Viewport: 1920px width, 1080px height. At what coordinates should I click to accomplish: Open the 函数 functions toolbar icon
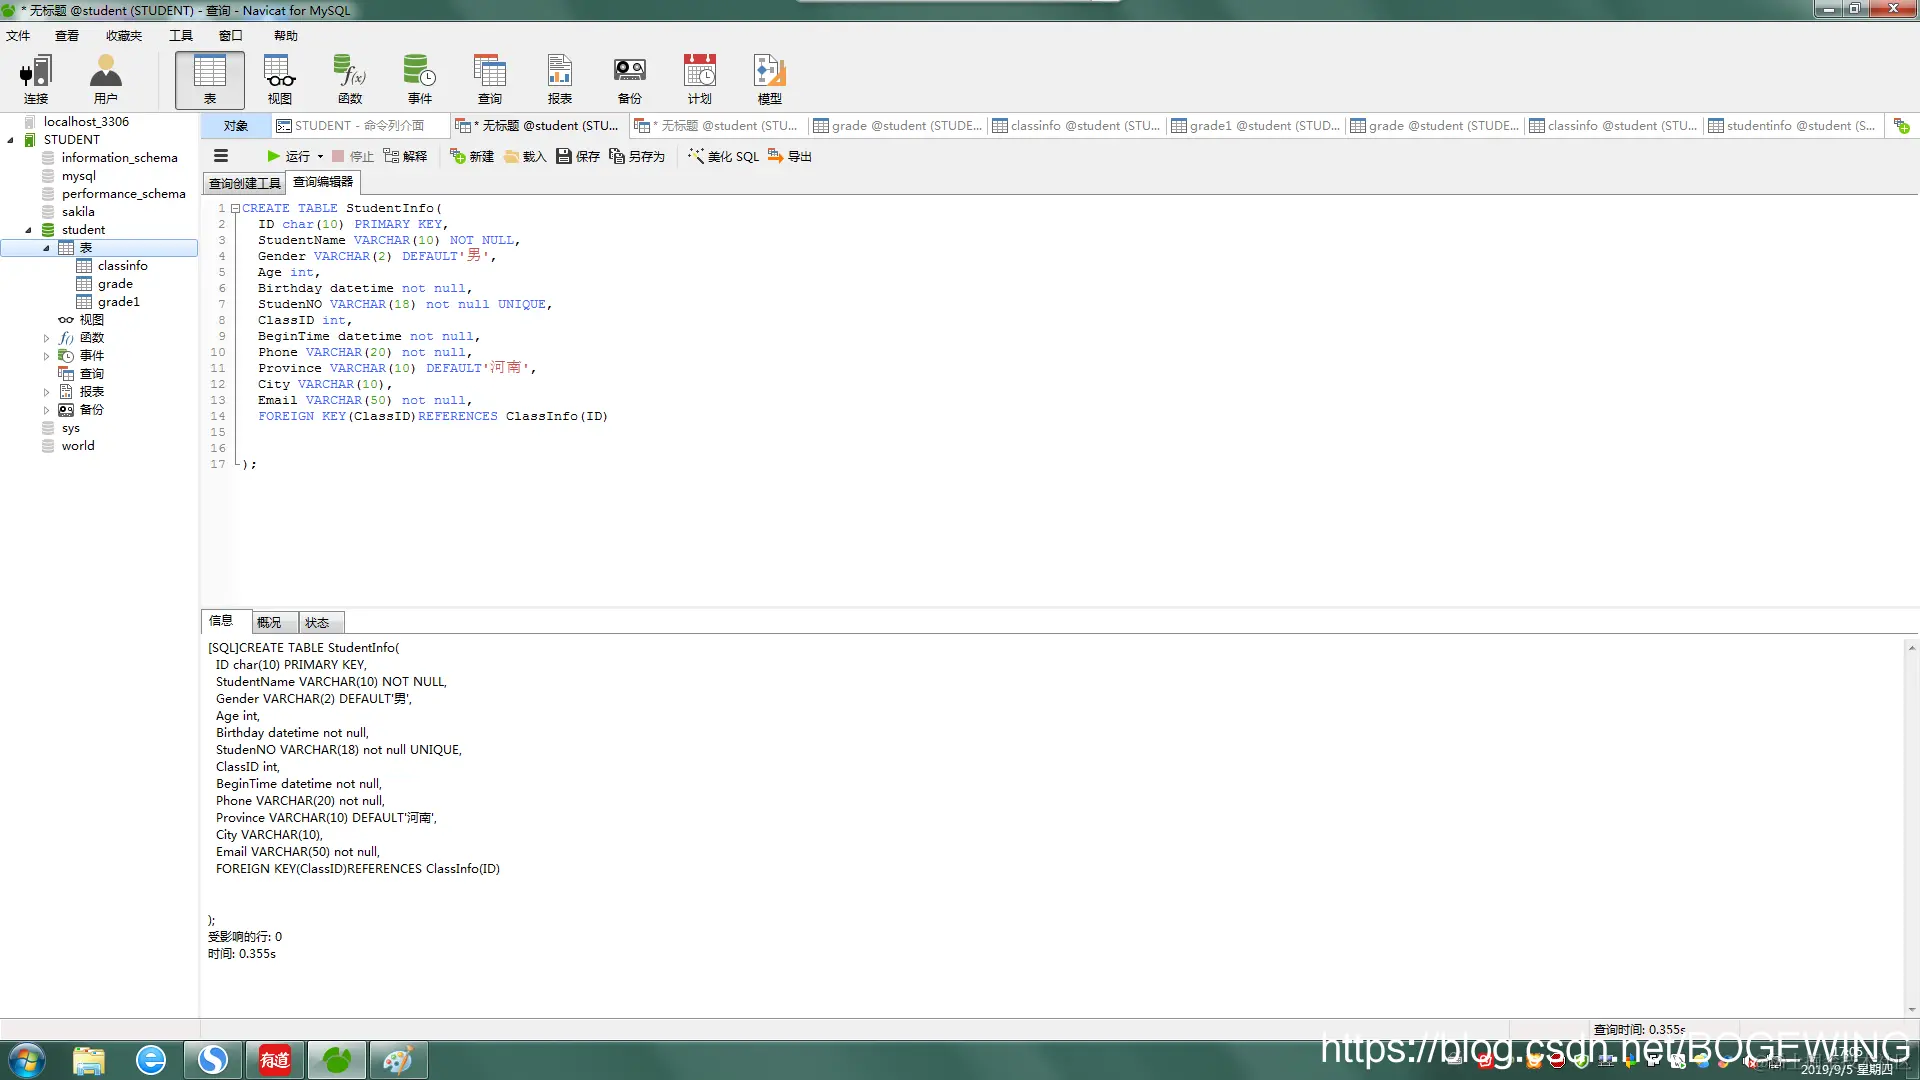(x=350, y=79)
